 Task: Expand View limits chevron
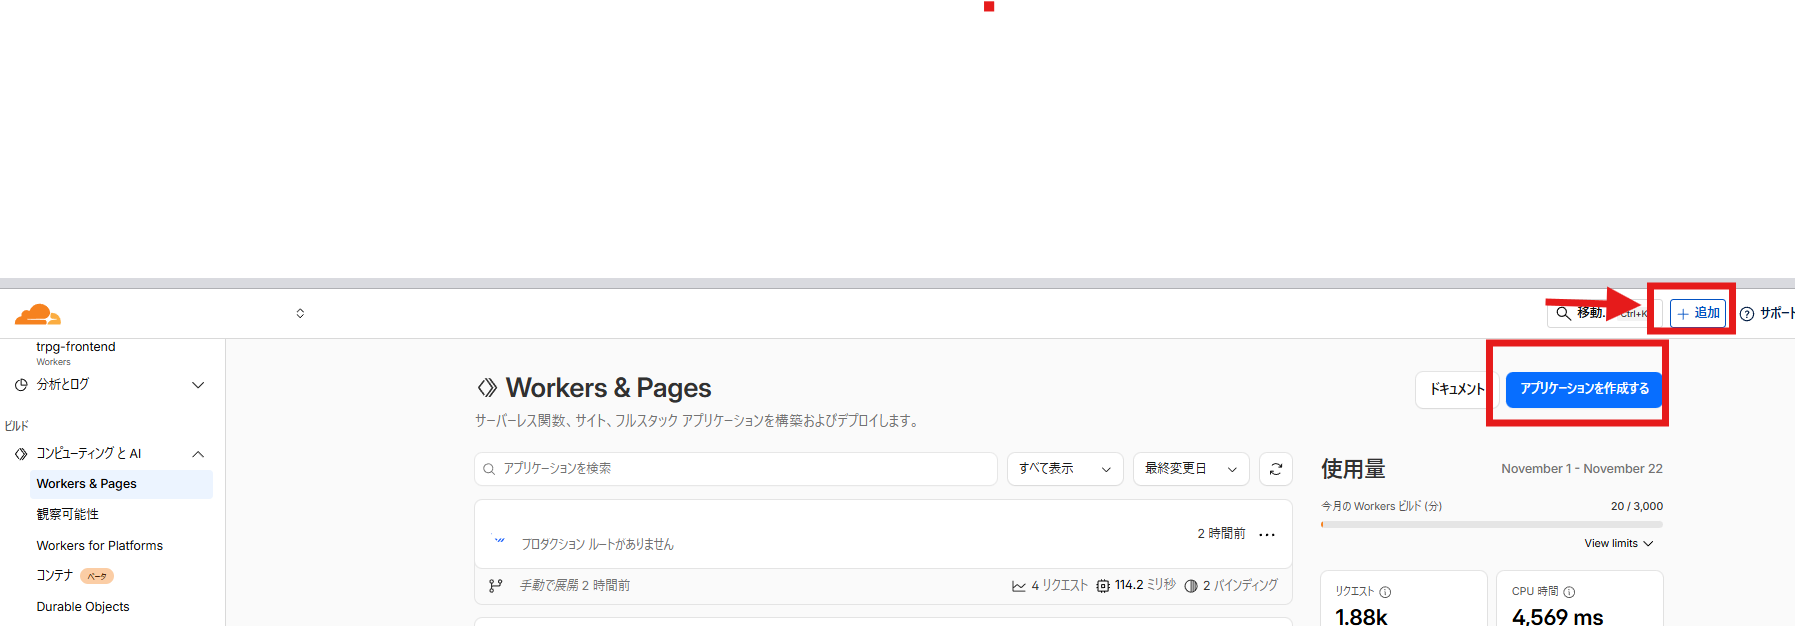pos(1648,544)
